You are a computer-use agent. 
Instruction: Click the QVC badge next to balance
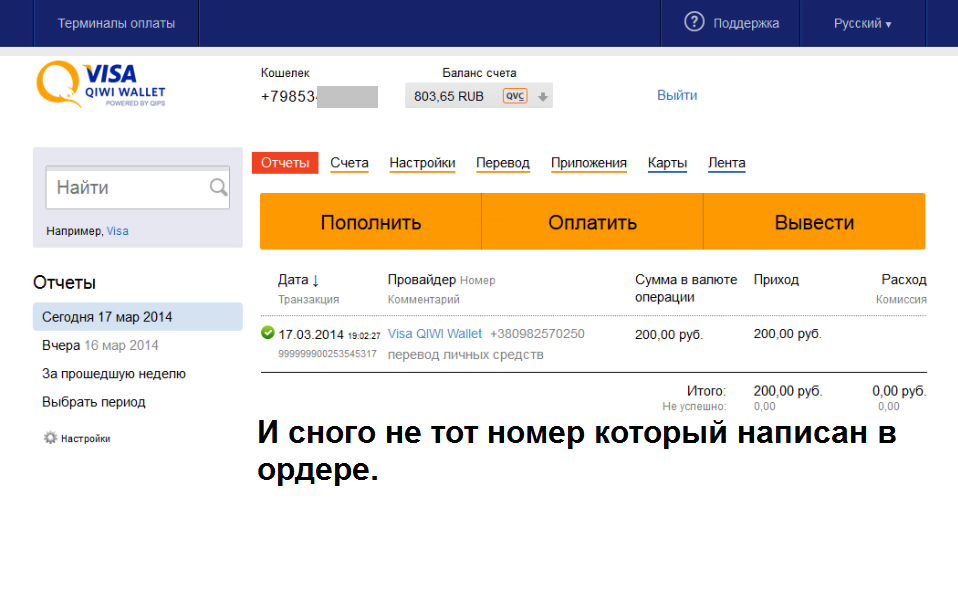coord(514,96)
